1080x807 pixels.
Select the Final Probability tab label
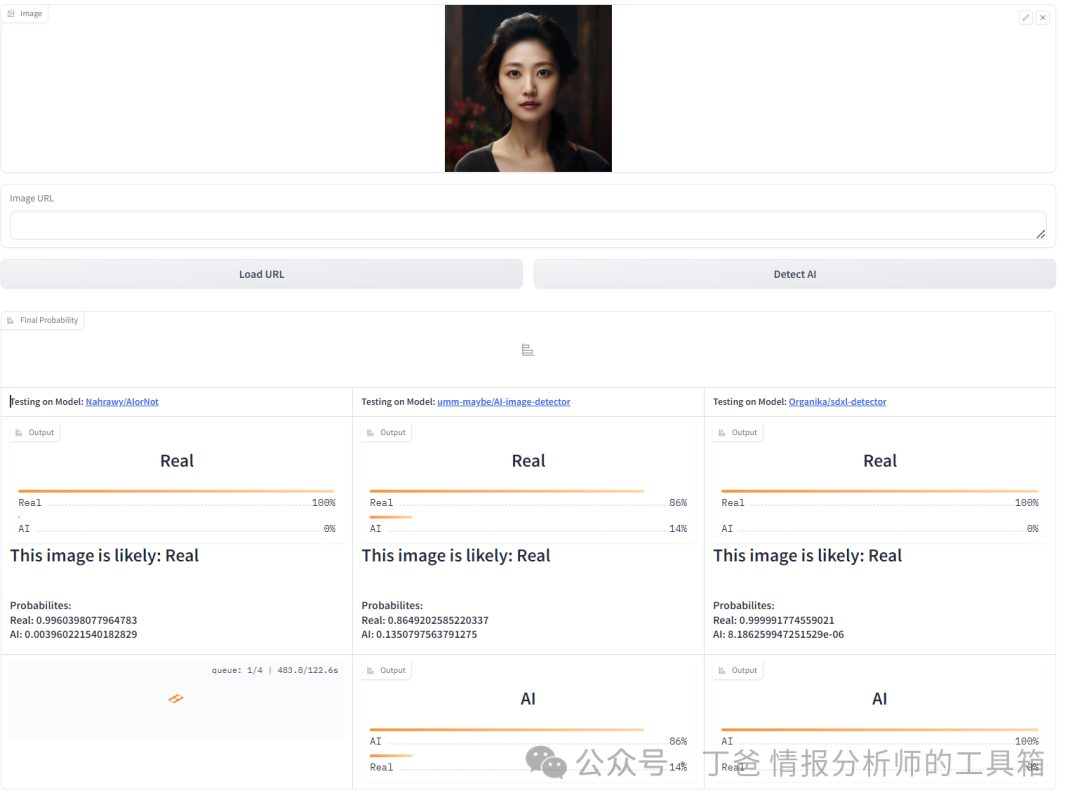tap(48, 319)
